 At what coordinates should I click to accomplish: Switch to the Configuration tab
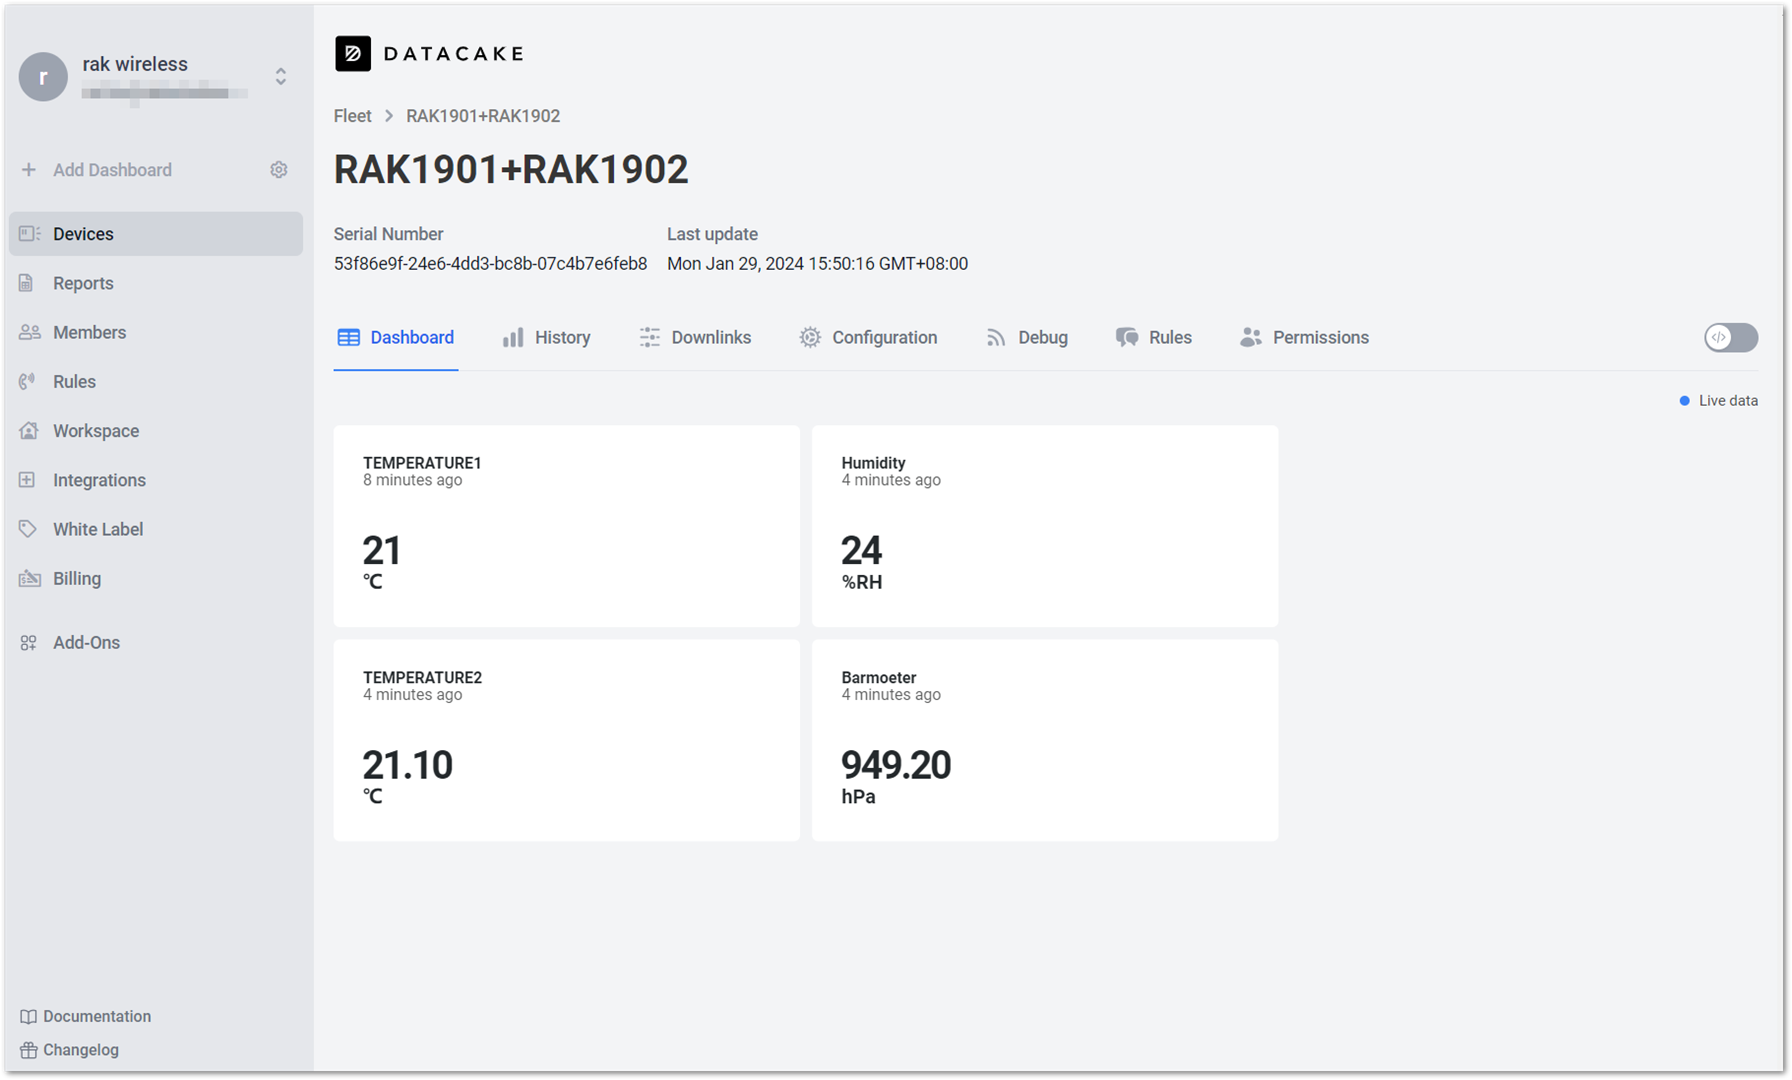tap(868, 338)
